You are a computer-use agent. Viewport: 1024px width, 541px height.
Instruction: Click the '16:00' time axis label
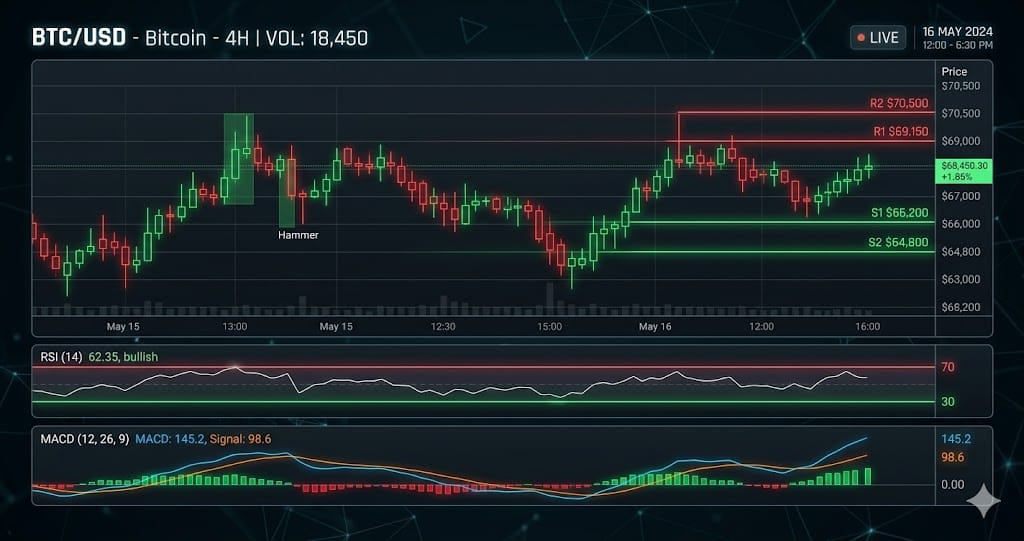click(x=867, y=326)
